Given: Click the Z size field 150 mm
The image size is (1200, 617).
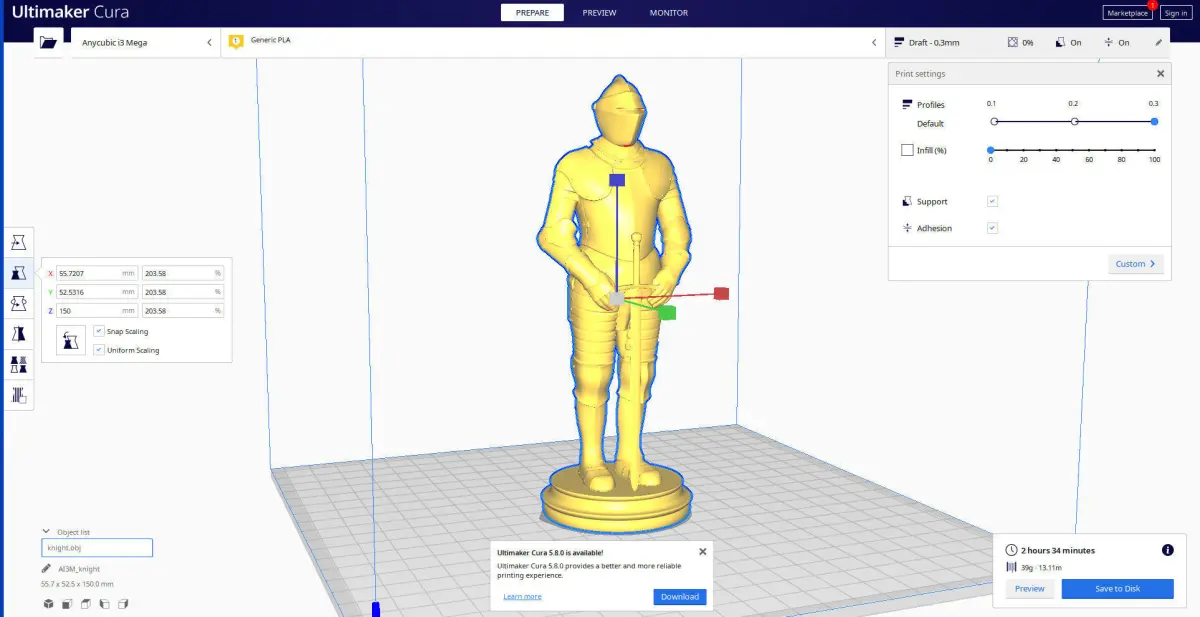Looking at the screenshot, I should tap(97, 311).
